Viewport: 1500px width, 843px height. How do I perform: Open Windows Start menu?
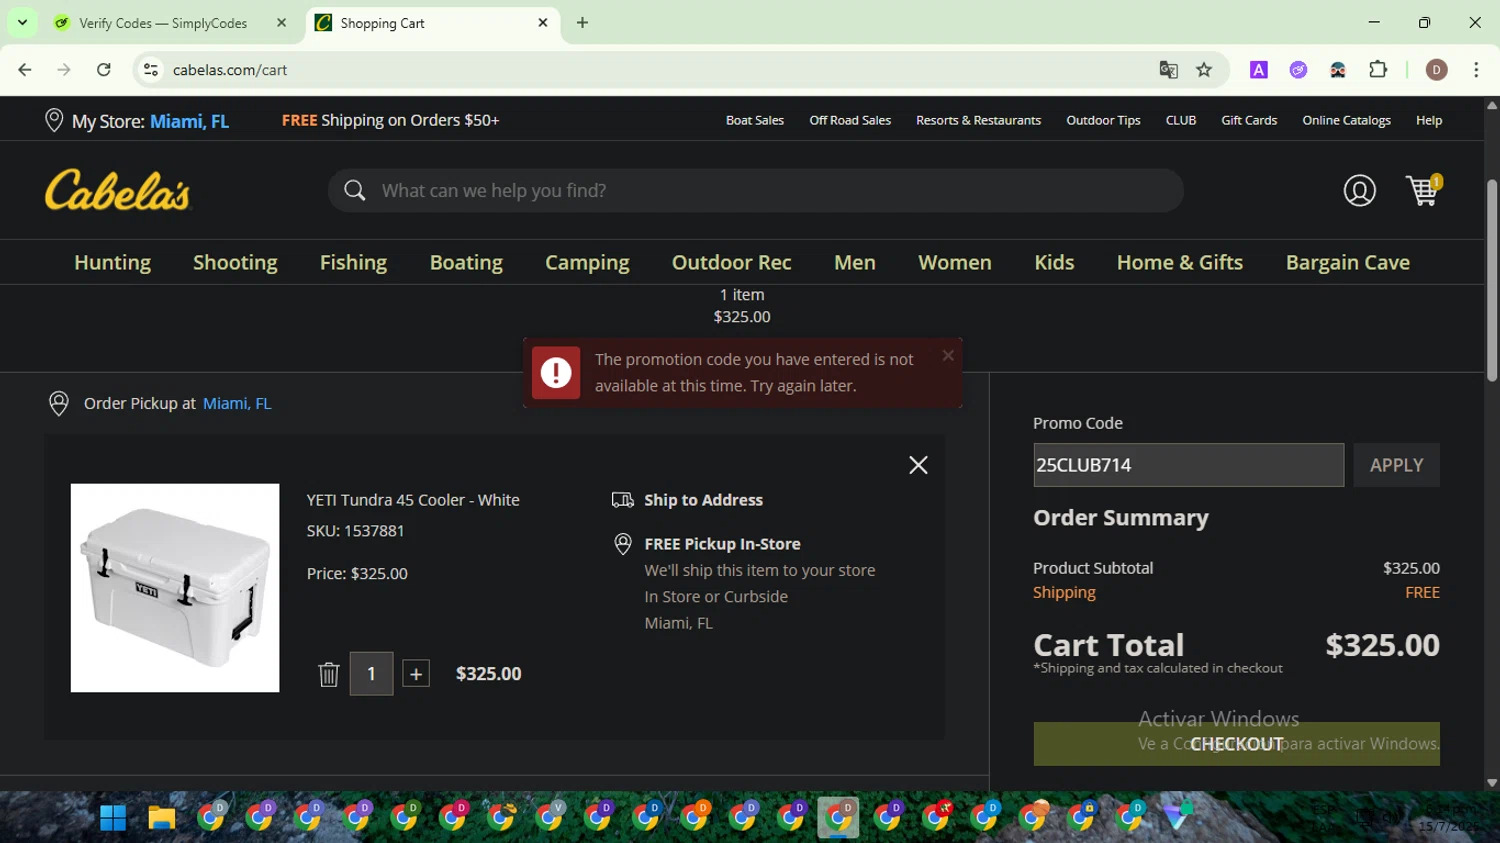click(113, 817)
